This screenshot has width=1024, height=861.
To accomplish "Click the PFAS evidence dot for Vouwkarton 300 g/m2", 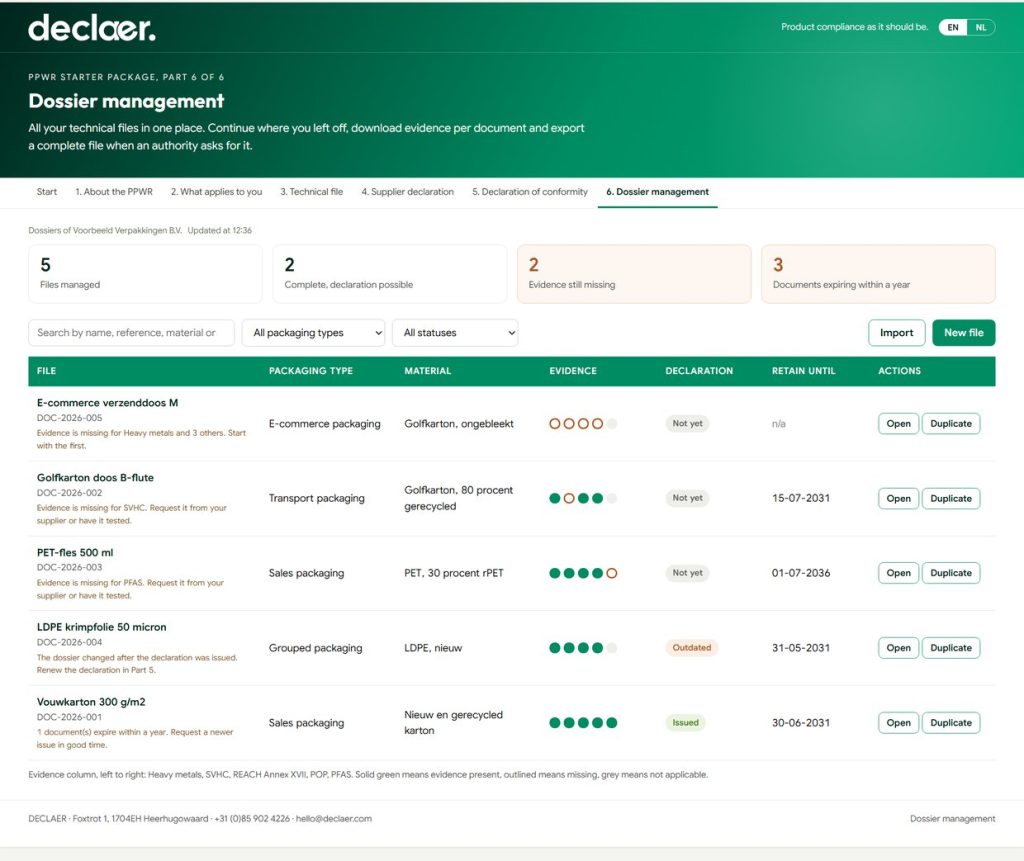I will click(611, 723).
